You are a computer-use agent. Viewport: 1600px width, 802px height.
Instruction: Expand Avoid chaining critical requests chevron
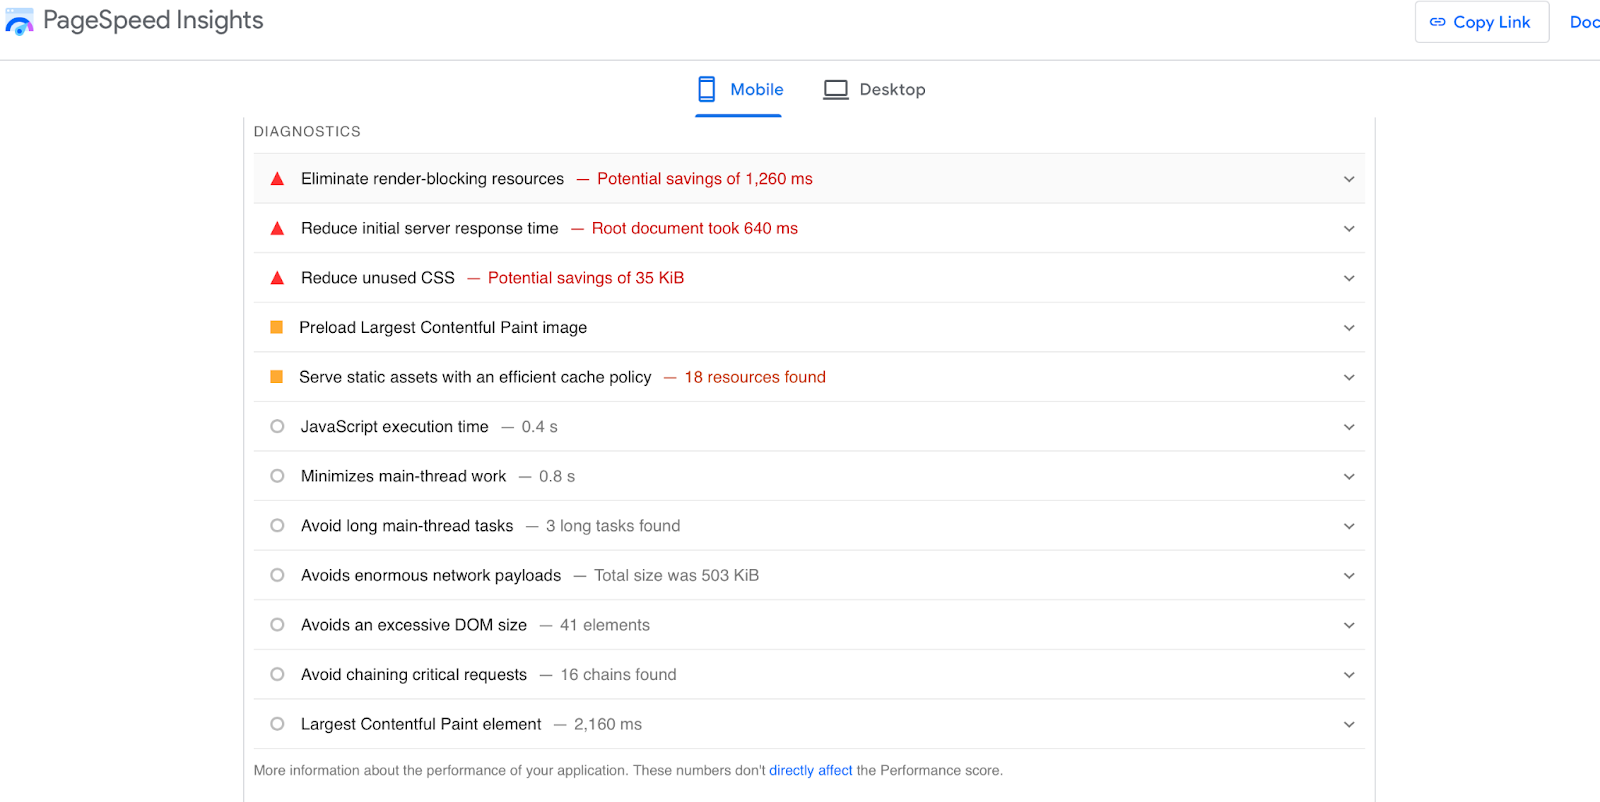1349,675
